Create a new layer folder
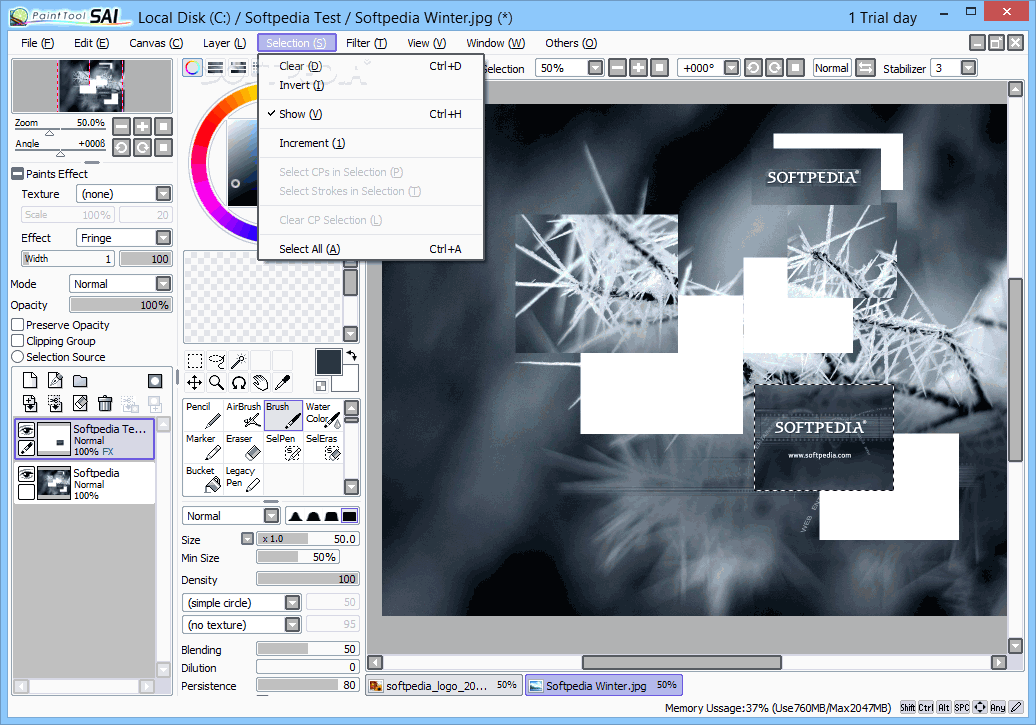Image resolution: width=1036 pixels, height=725 pixels. 80,380
